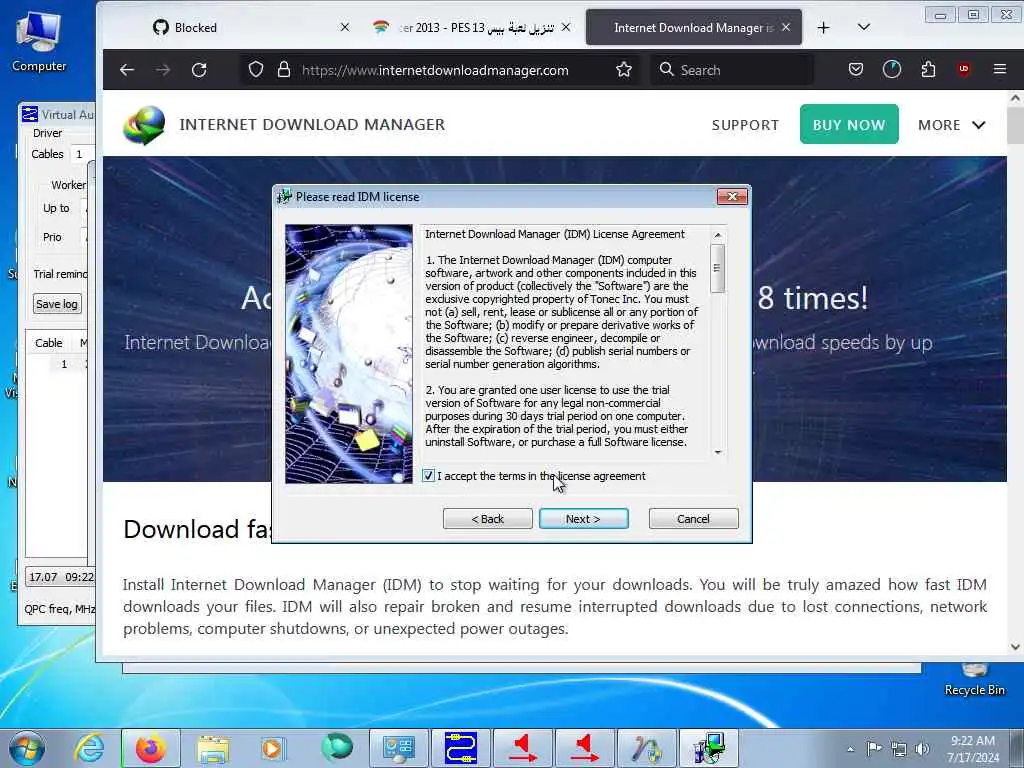The height and width of the screenshot is (768, 1024).
Task: Click the tools and cable taskbar icon
Action: 647,748
